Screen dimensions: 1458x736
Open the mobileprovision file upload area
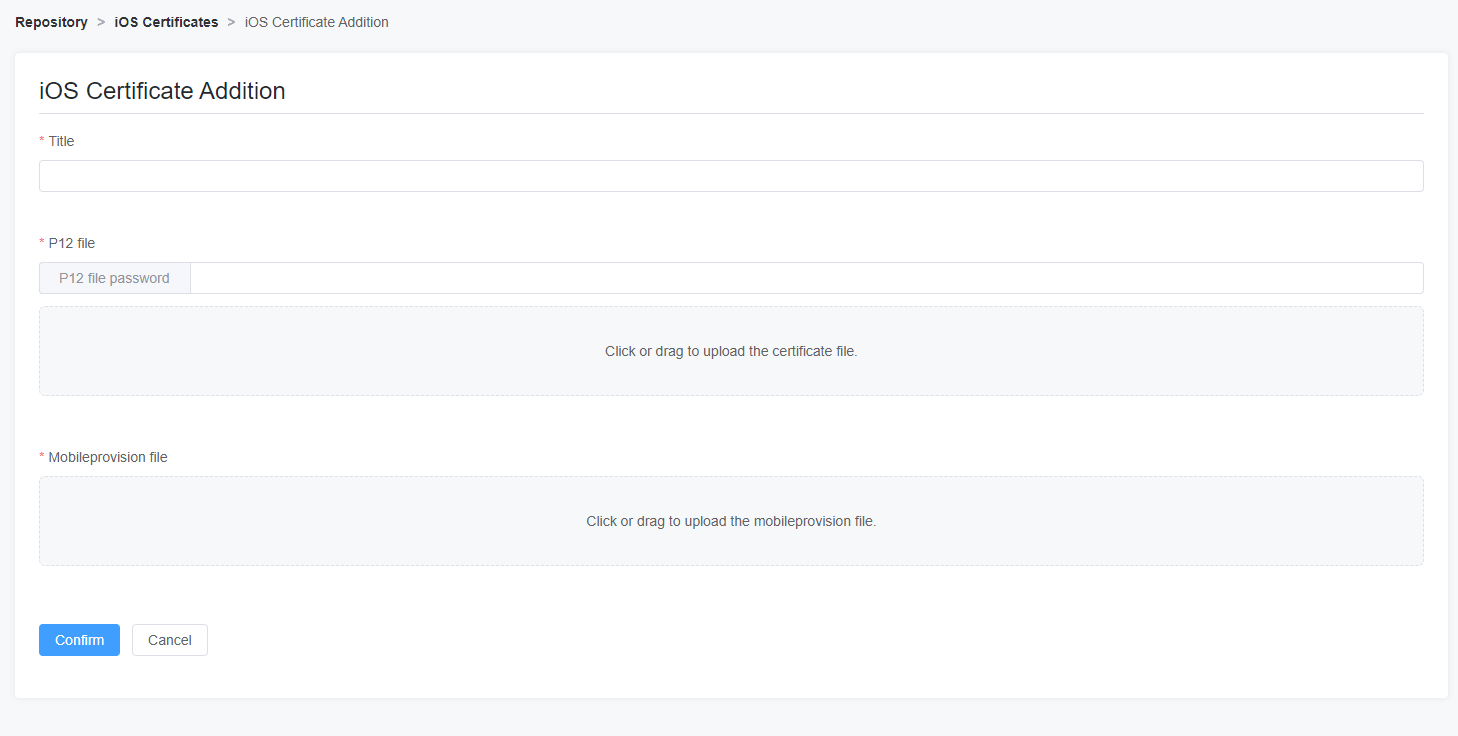click(731, 521)
